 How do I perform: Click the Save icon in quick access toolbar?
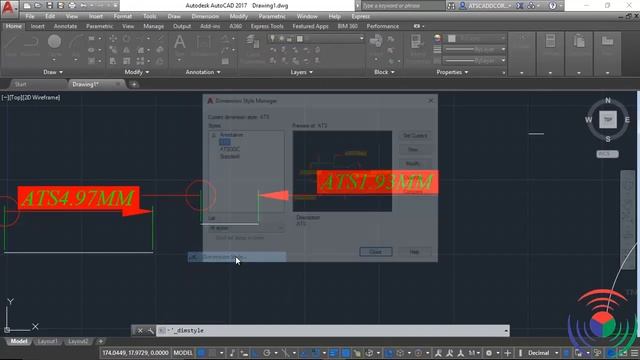click(49, 6)
